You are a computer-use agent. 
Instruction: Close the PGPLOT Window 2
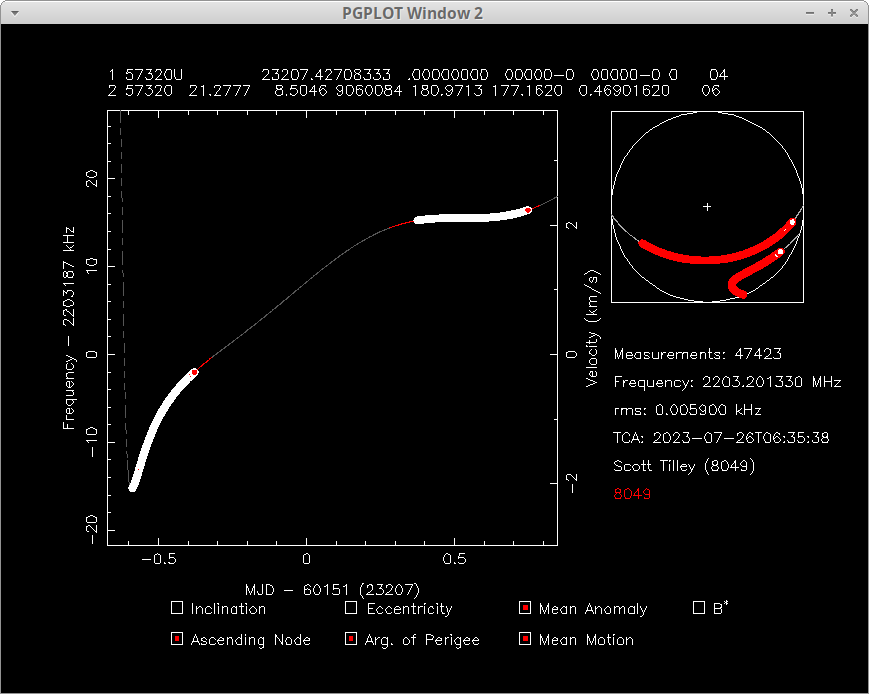pos(852,13)
